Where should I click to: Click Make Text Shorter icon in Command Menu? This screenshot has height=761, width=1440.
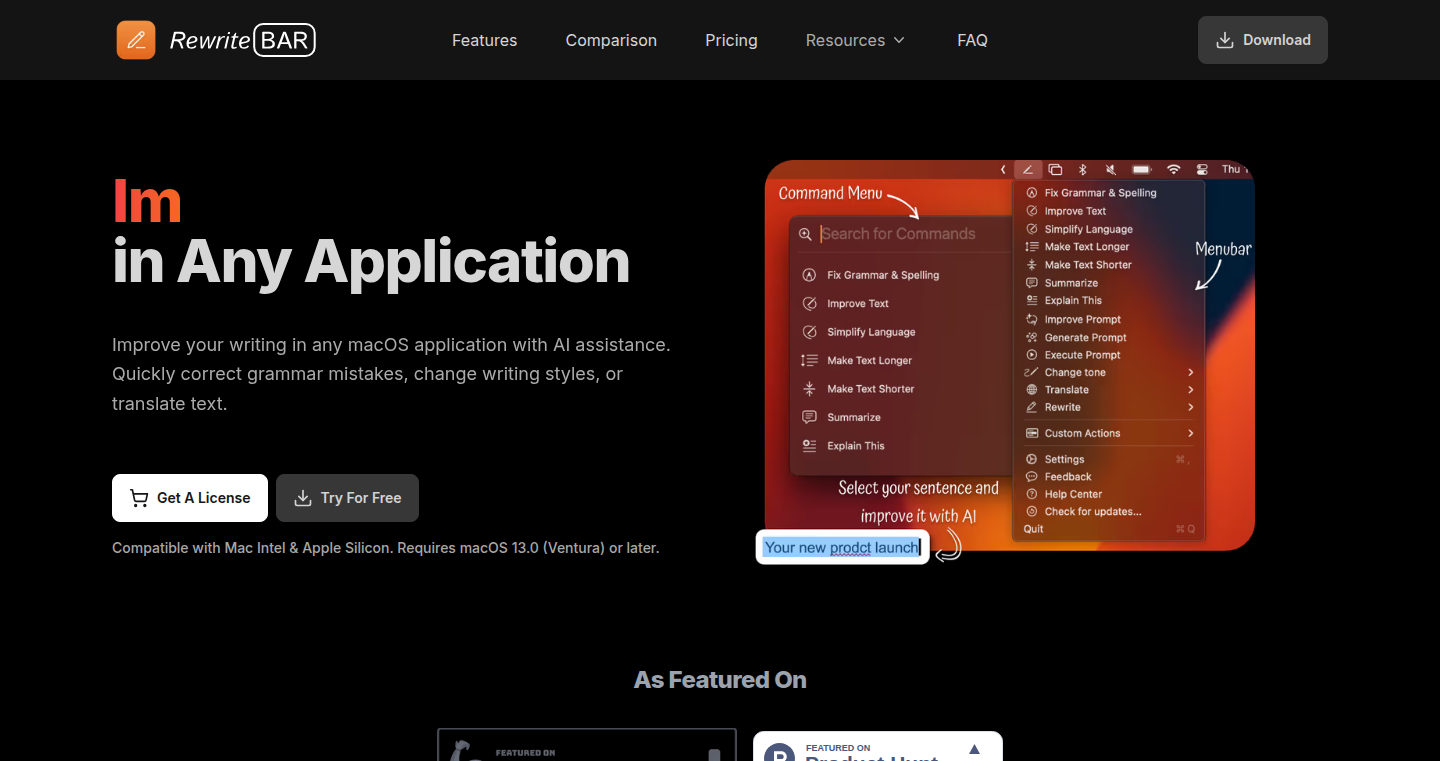[810, 389]
